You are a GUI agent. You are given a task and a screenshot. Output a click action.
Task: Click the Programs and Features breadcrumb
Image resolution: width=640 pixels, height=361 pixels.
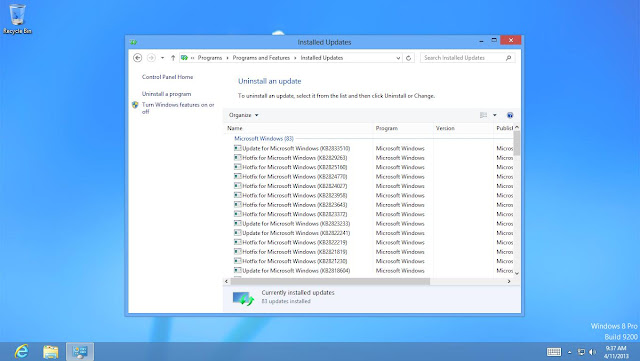261,58
